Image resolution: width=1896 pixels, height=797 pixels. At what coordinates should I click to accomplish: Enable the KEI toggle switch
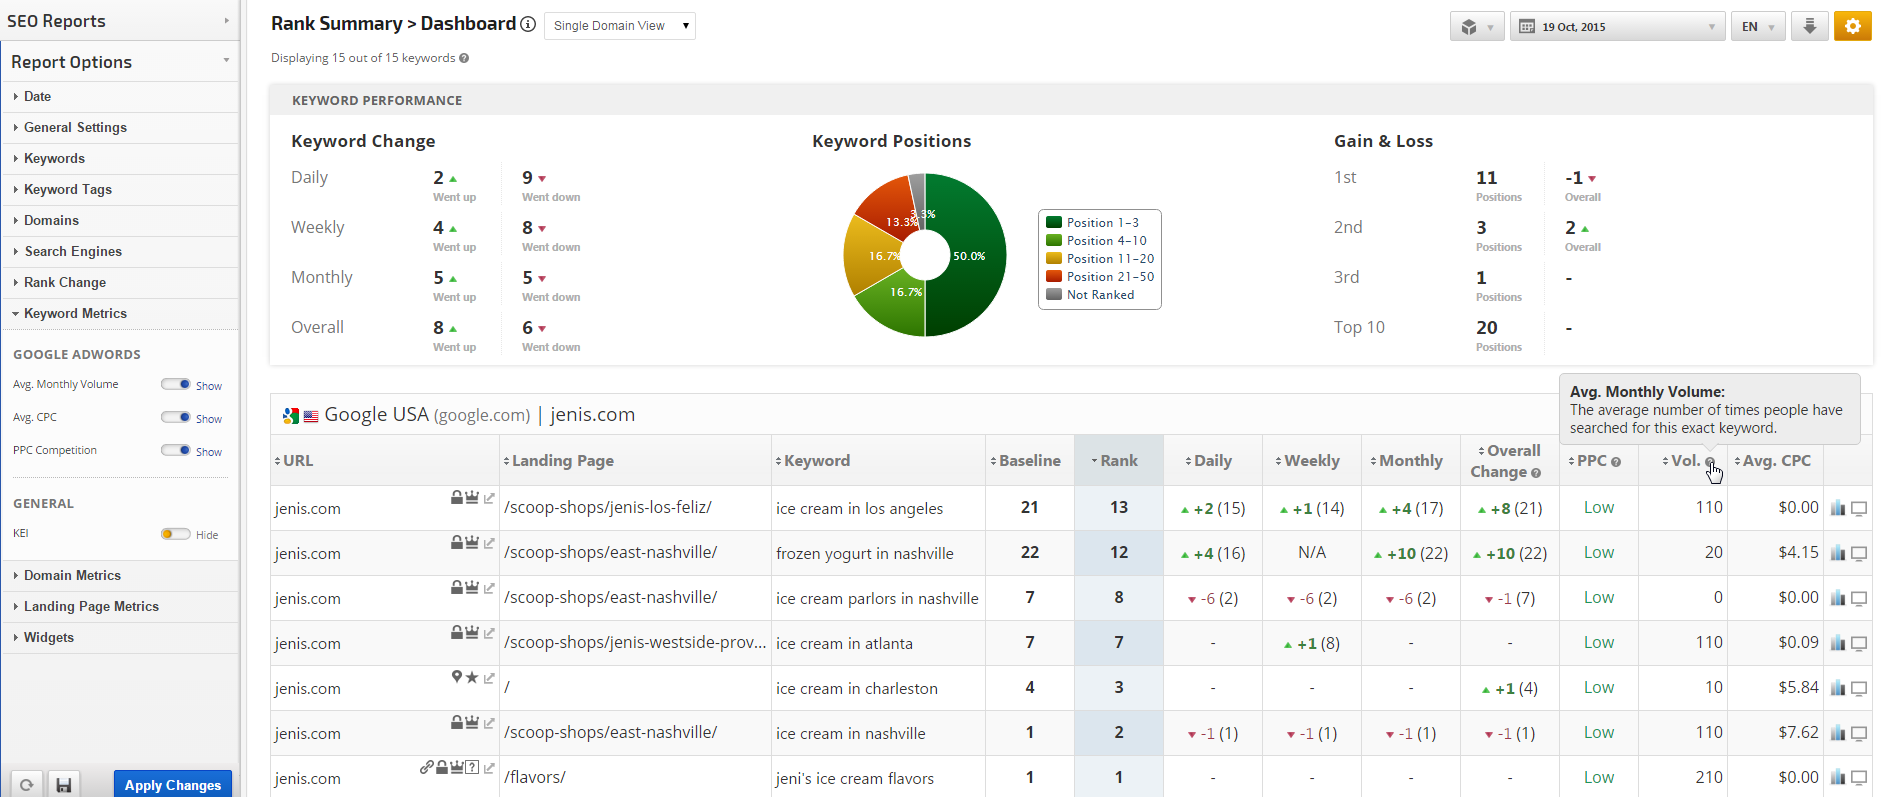[176, 534]
